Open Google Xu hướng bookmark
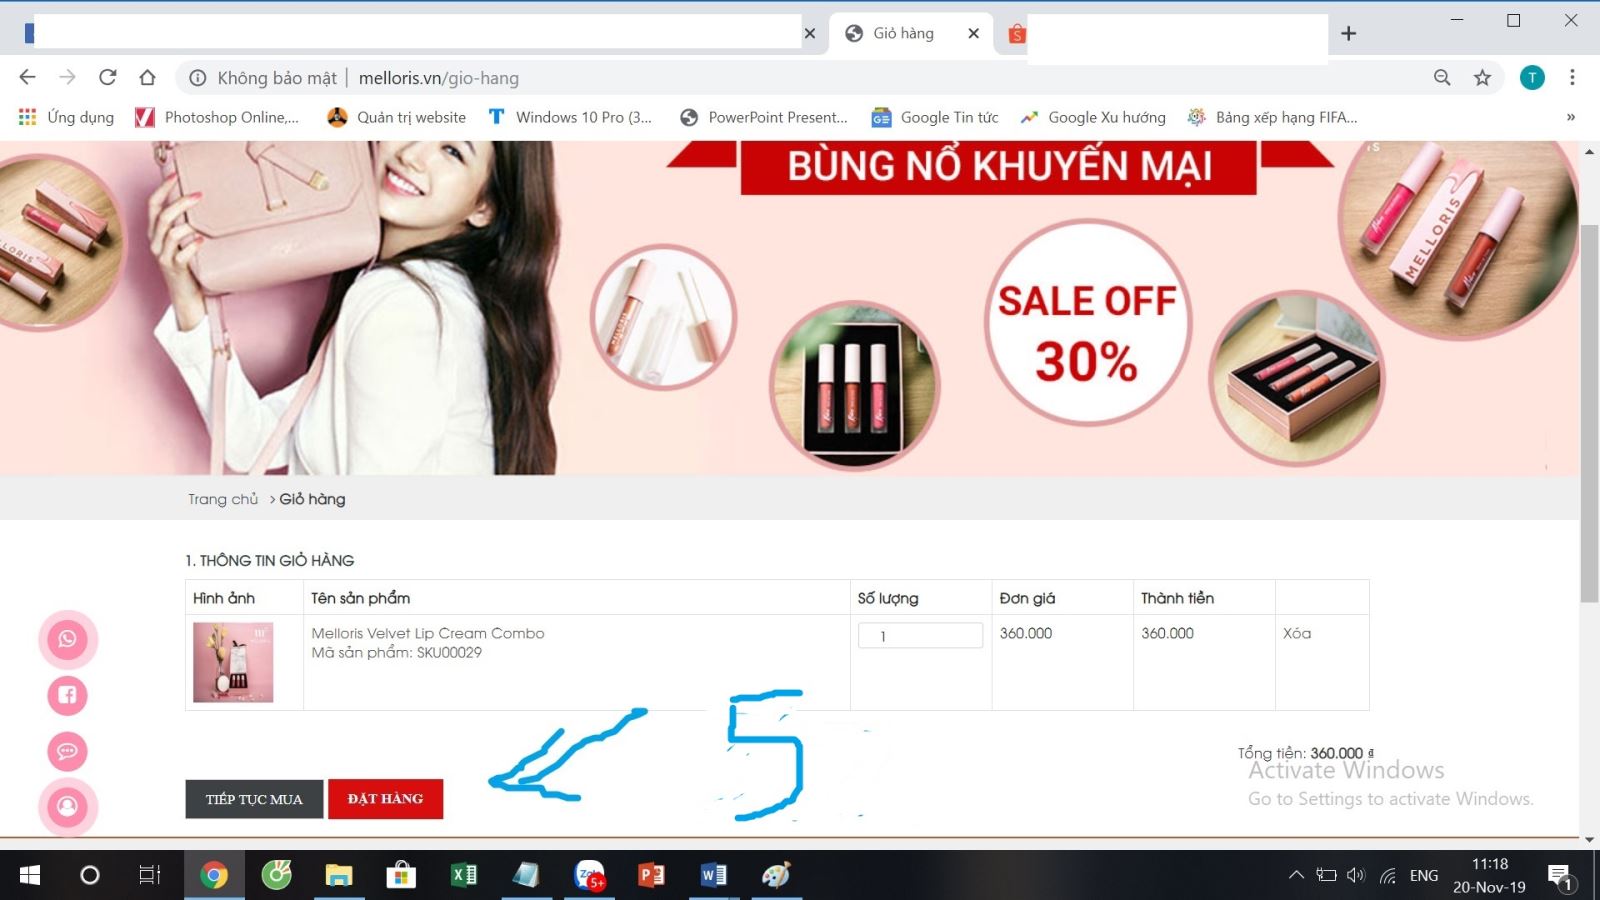 click(1093, 117)
